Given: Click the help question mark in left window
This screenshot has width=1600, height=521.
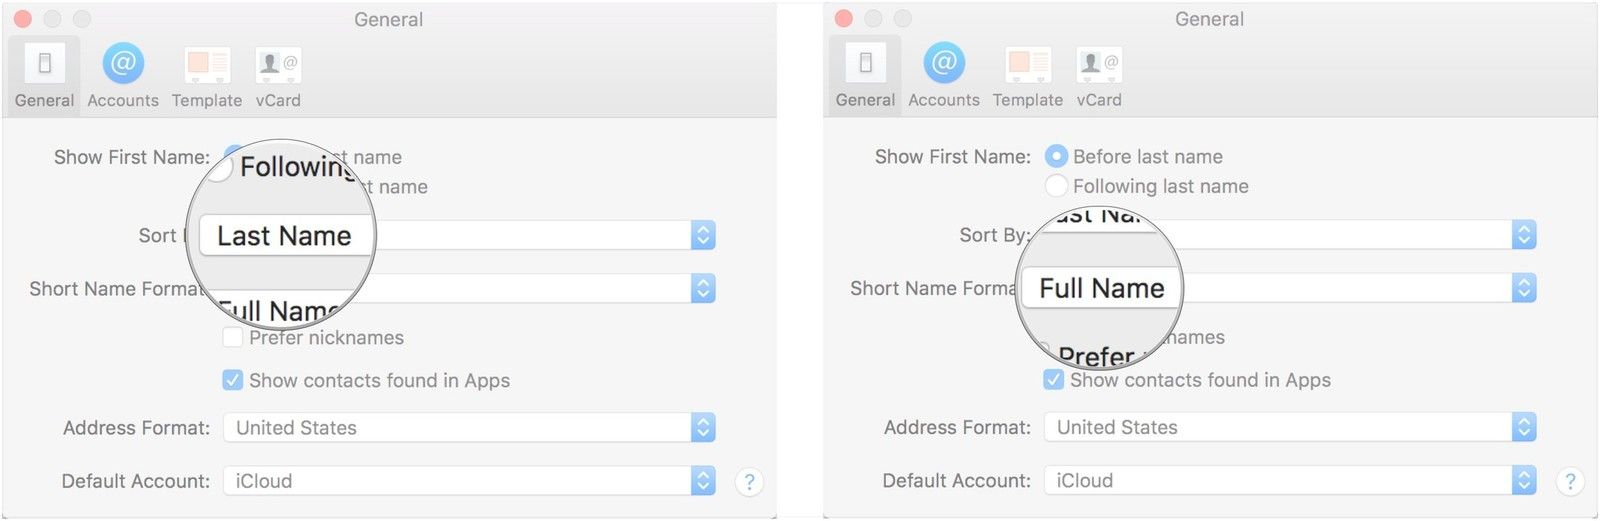Looking at the screenshot, I should pyautogui.click(x=749, y=482).
